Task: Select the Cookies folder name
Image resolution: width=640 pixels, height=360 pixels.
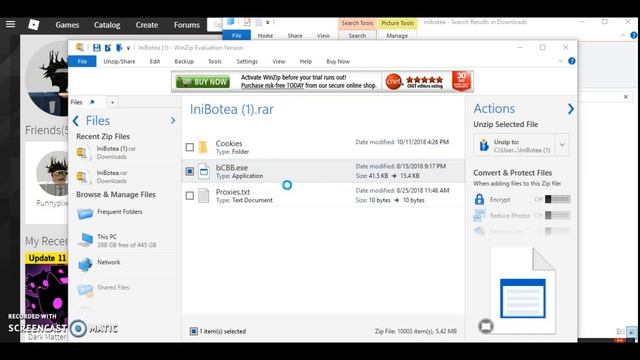Action: (229, 143)
